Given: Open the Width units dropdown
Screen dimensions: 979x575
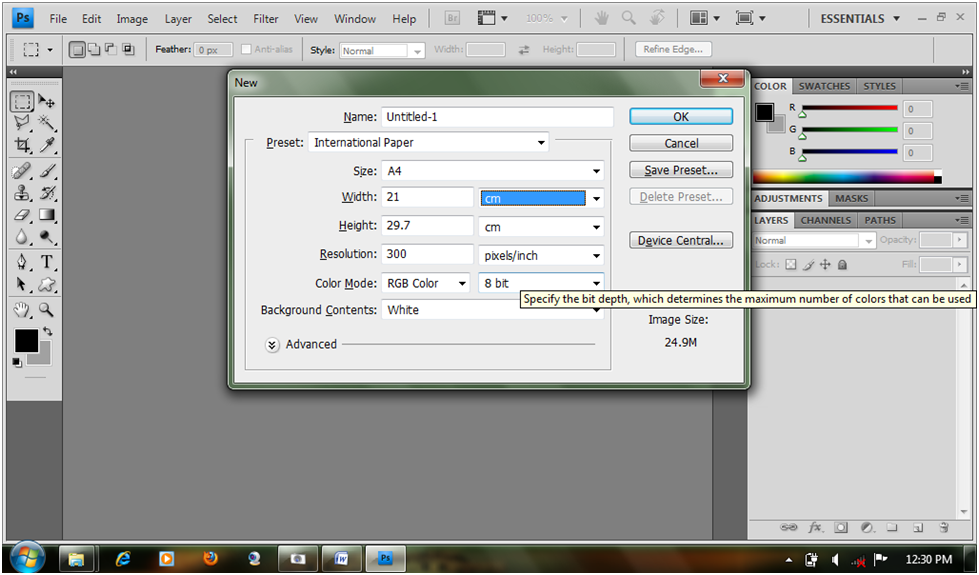Looking at the screenshot, I should coord(541,198).
